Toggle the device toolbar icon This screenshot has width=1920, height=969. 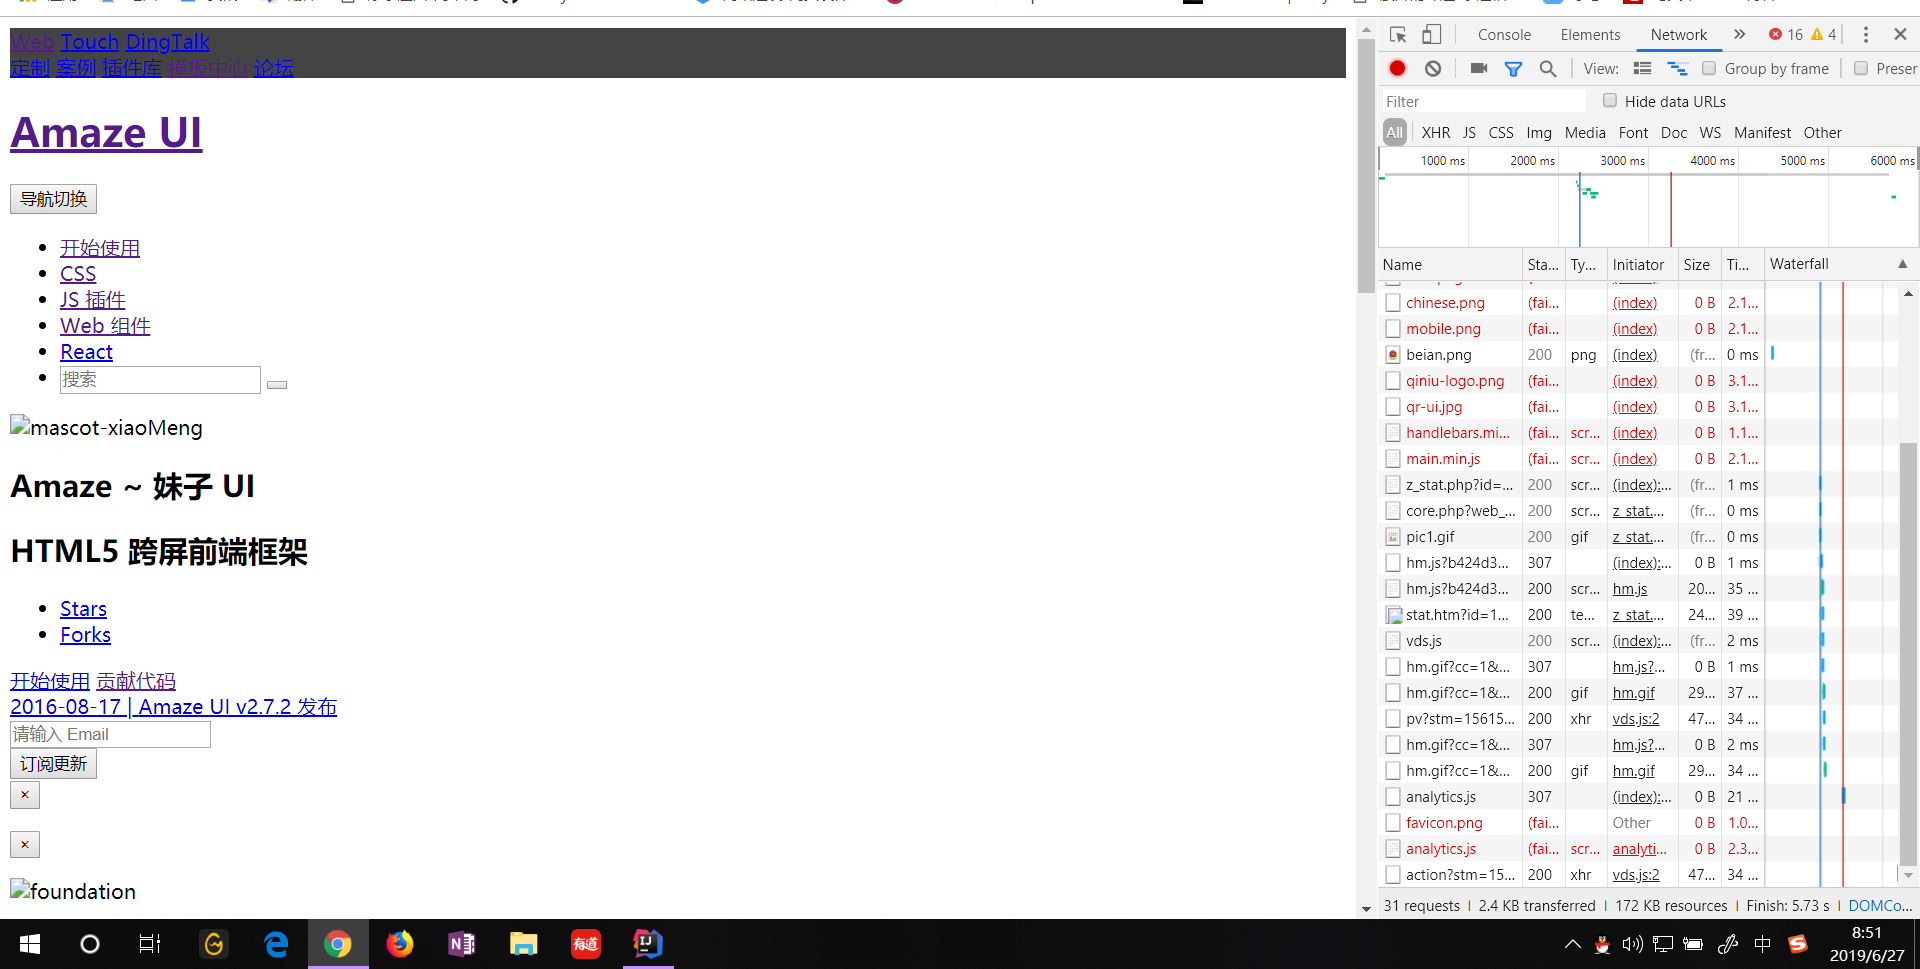point(1432,35)
